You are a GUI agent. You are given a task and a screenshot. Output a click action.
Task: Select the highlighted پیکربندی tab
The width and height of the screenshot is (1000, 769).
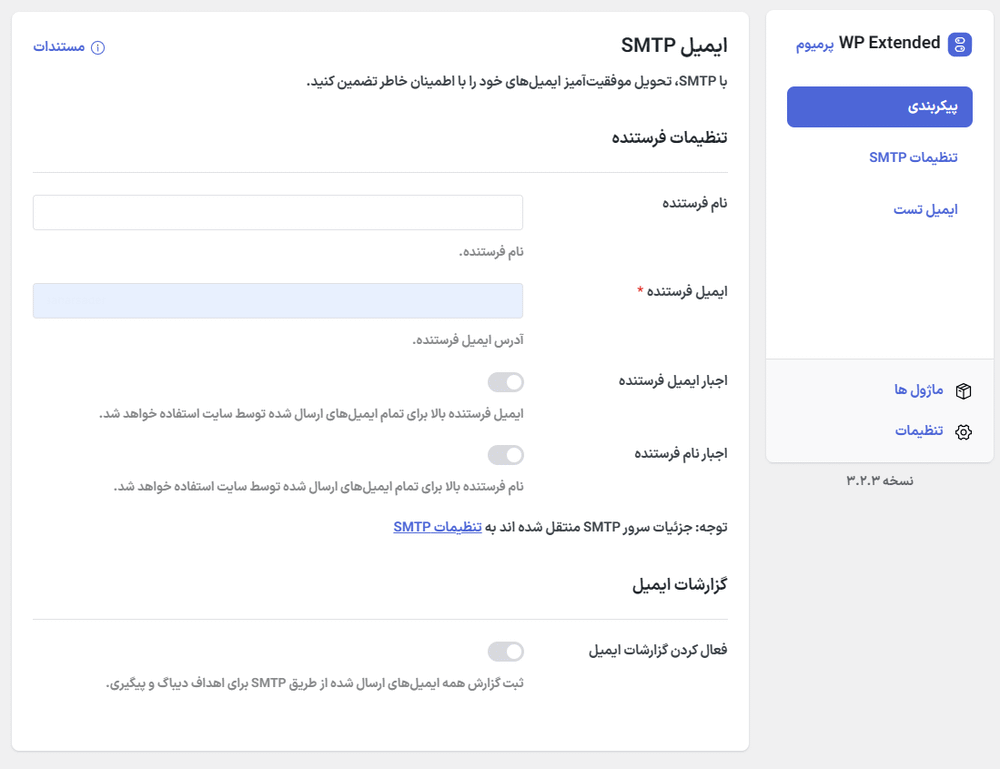[x=879, y=106]
